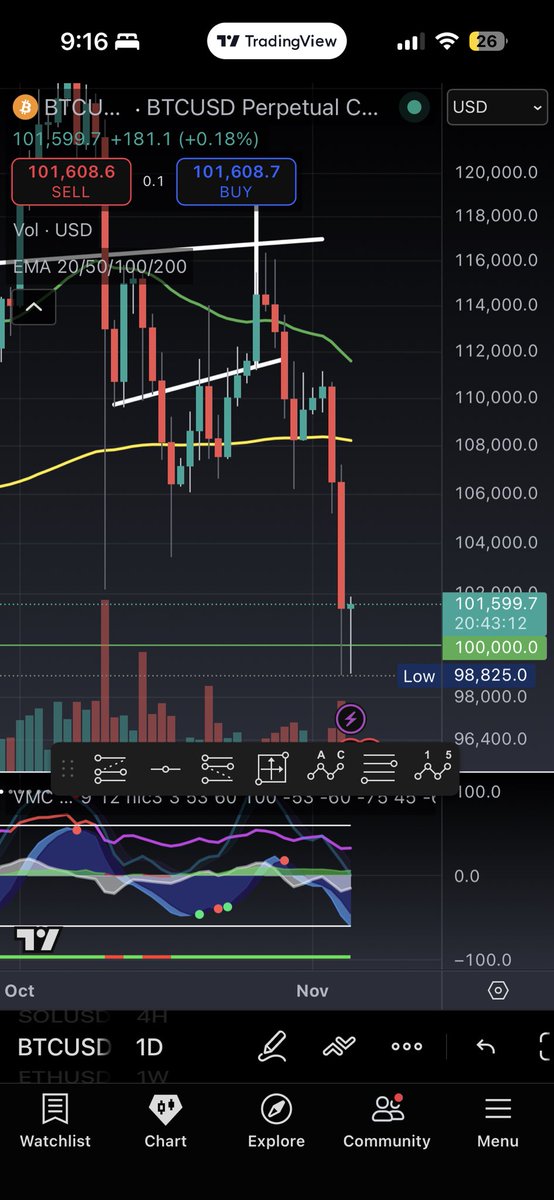Switch to the Chart tab
The width and height of the screenshot is (554, 1200).
(166, 1120)
